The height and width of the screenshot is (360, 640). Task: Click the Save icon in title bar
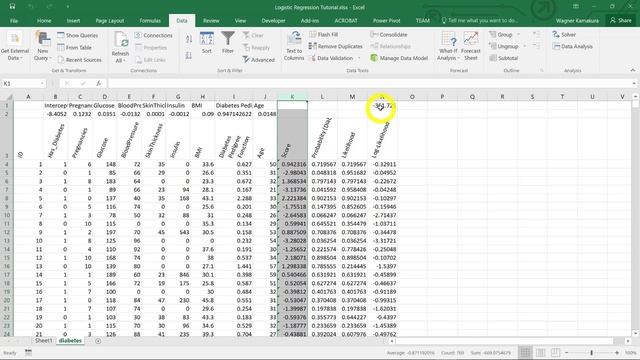(12, 7)
